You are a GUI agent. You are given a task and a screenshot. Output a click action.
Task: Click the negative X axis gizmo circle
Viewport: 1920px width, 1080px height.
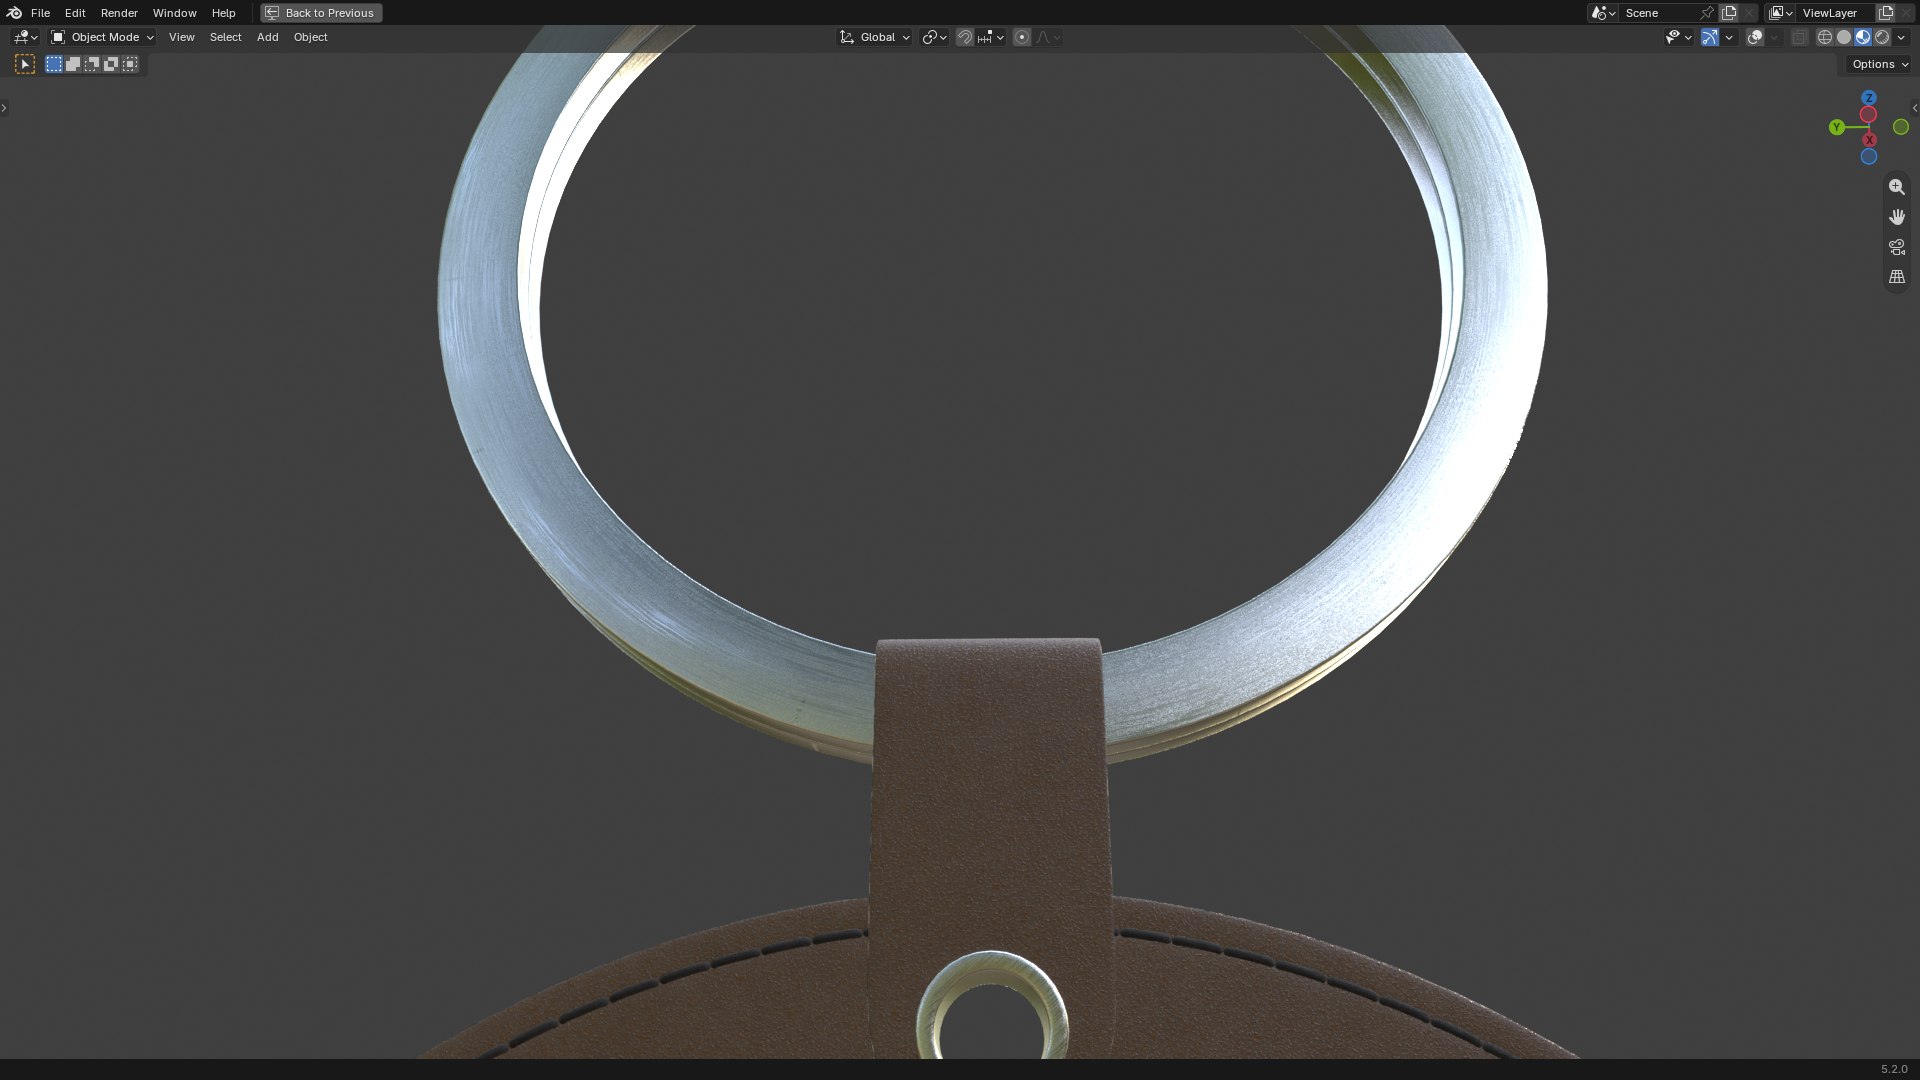point(1868,115)
